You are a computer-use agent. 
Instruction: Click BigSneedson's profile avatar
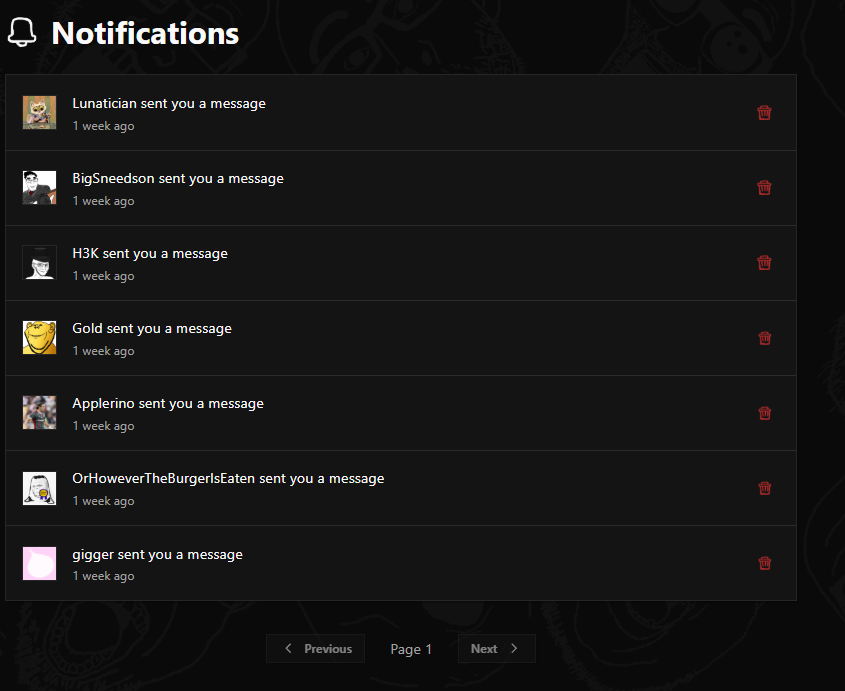coord(39,188)
